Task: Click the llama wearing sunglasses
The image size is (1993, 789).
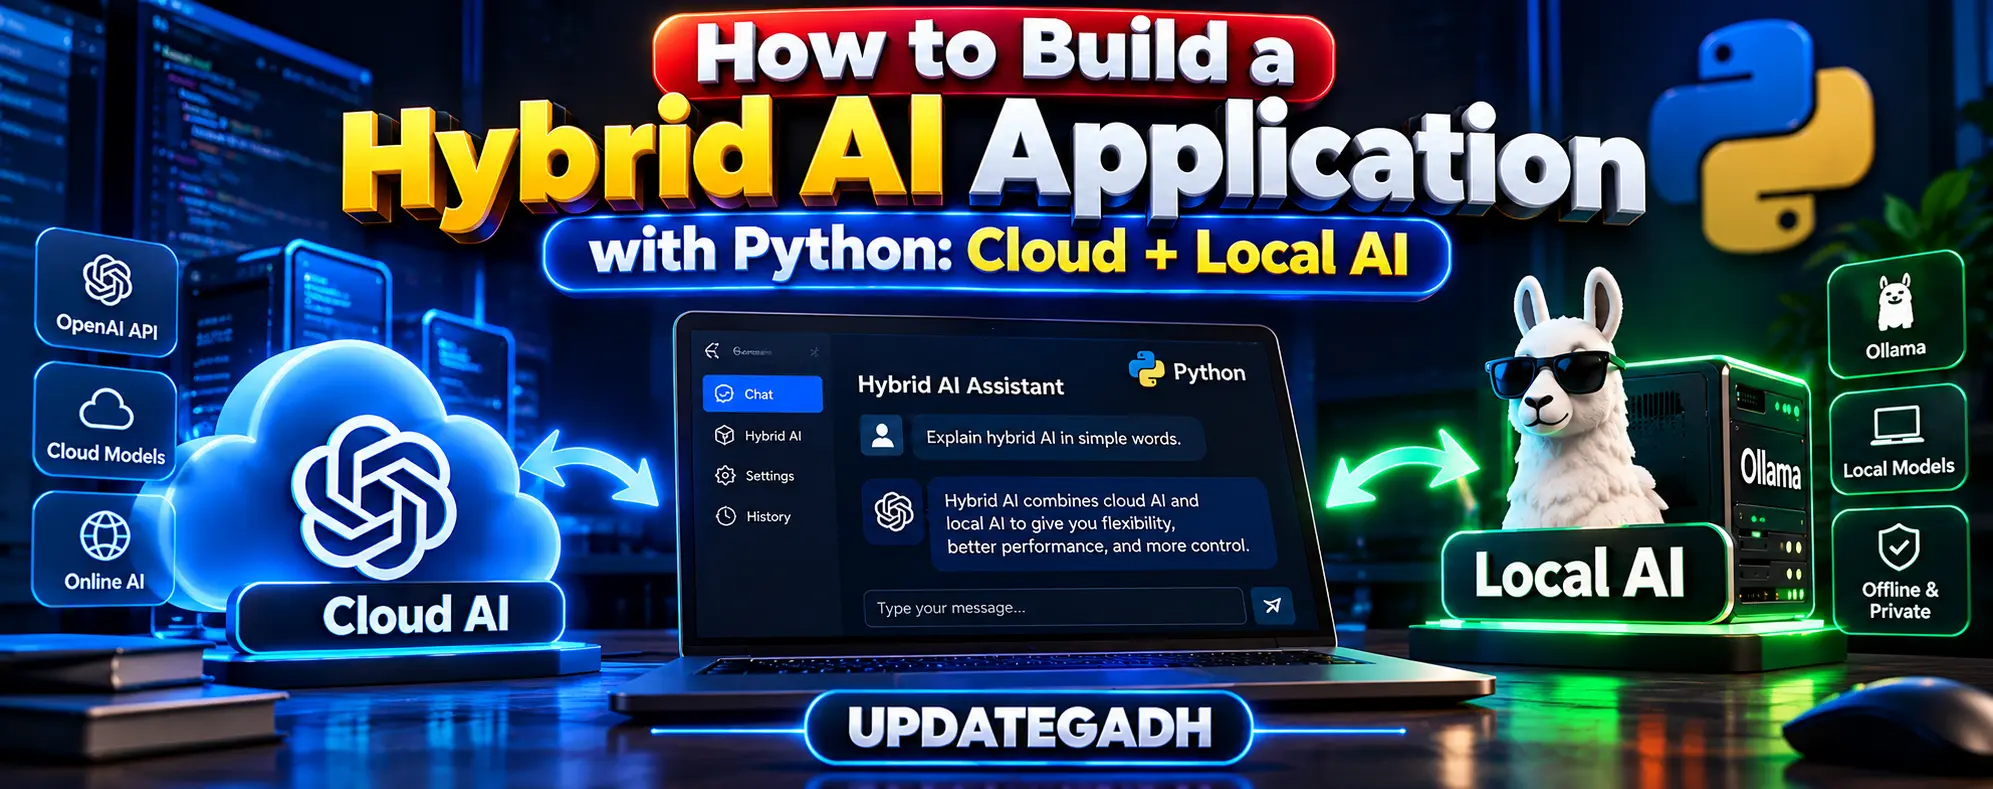Action: point(1572,400)
